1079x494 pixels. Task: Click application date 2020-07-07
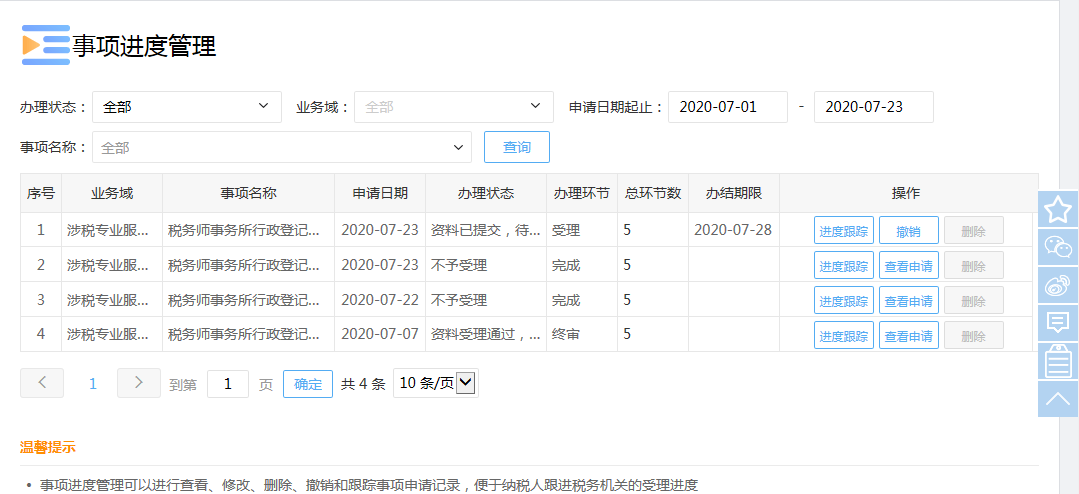pos(380,334)
